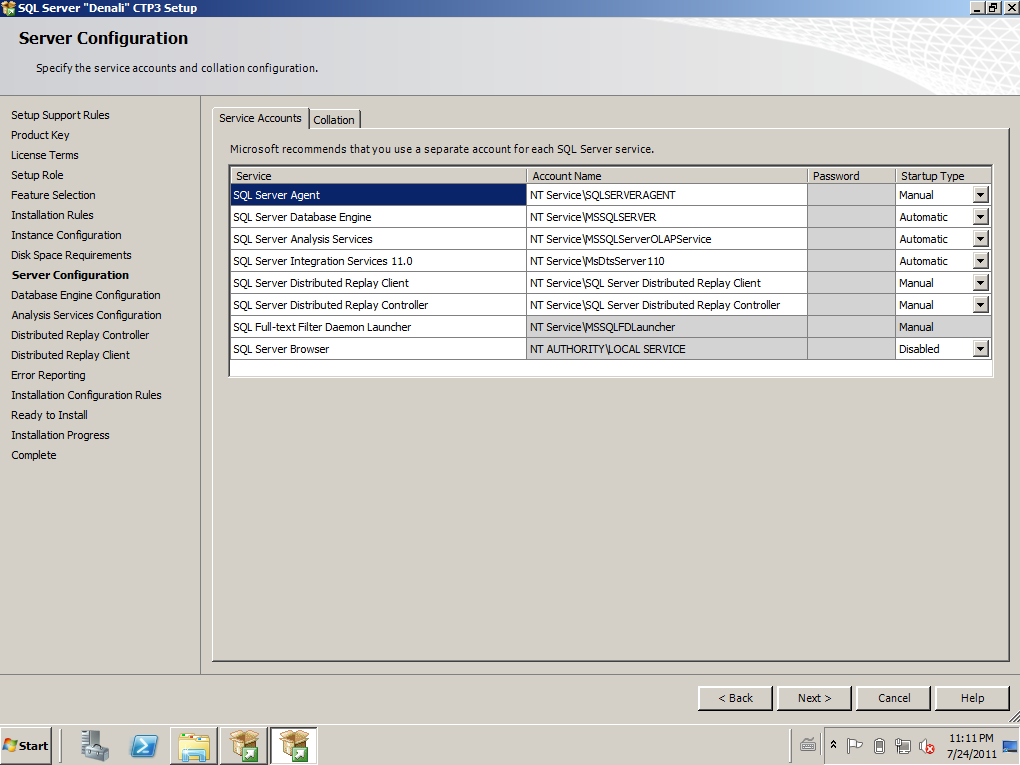Open the on-screen keyboard tray icon
Screen dimensions: 1020x765
[808, 745]
